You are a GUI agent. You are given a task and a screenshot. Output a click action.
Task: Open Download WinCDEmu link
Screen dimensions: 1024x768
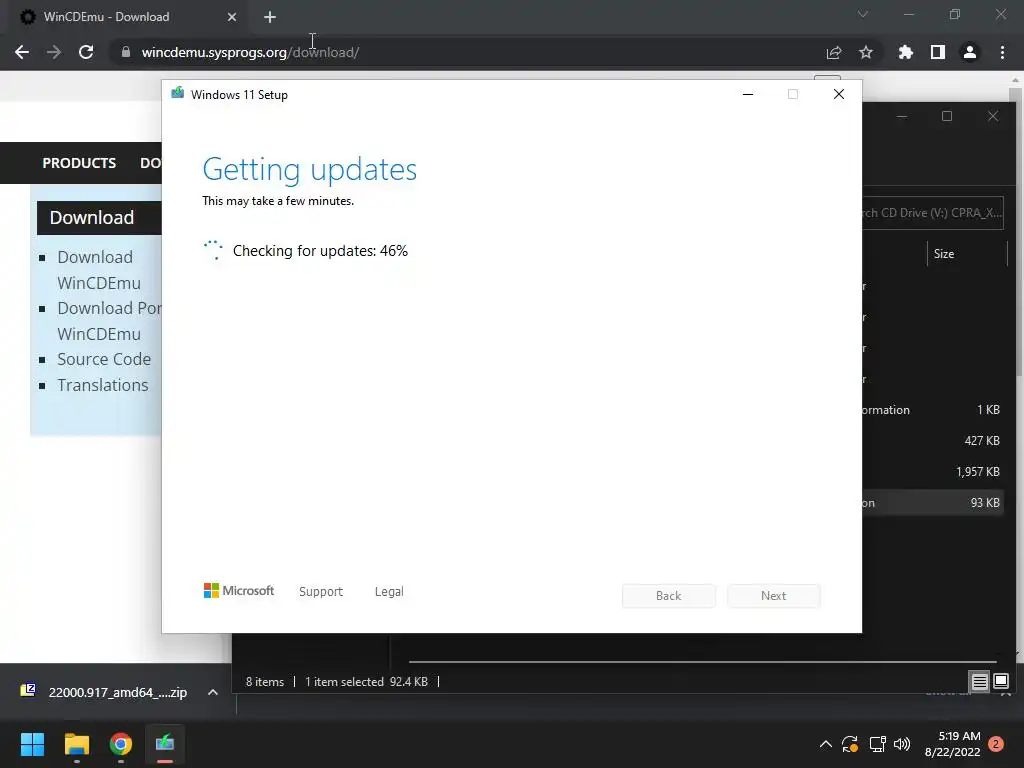[x=99, y=270]
